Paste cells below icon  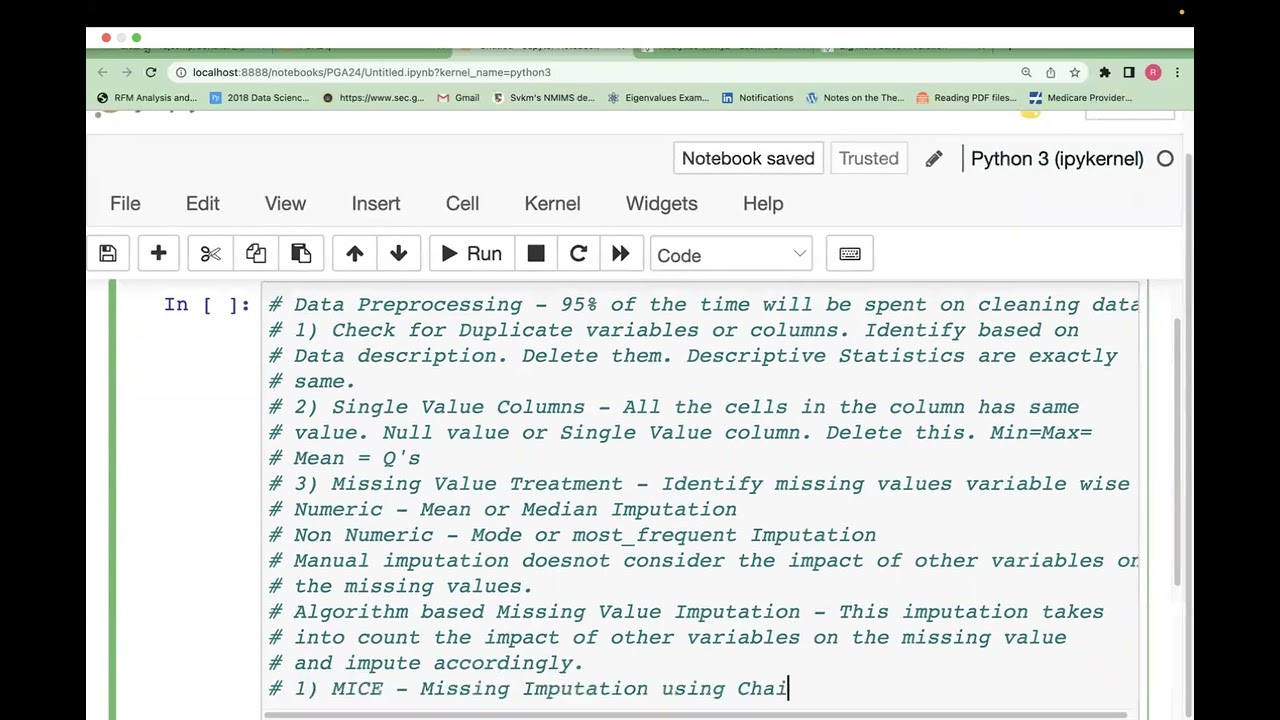point(301,254)
